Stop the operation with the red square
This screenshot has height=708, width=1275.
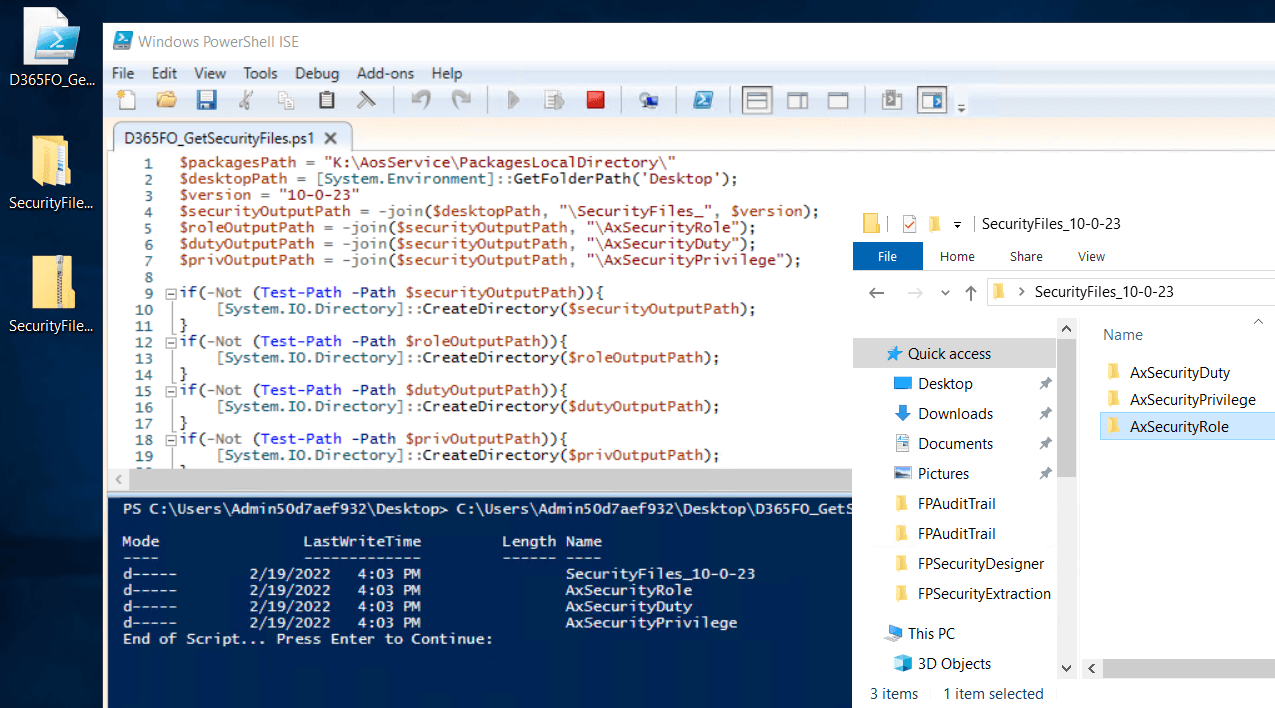595,100
